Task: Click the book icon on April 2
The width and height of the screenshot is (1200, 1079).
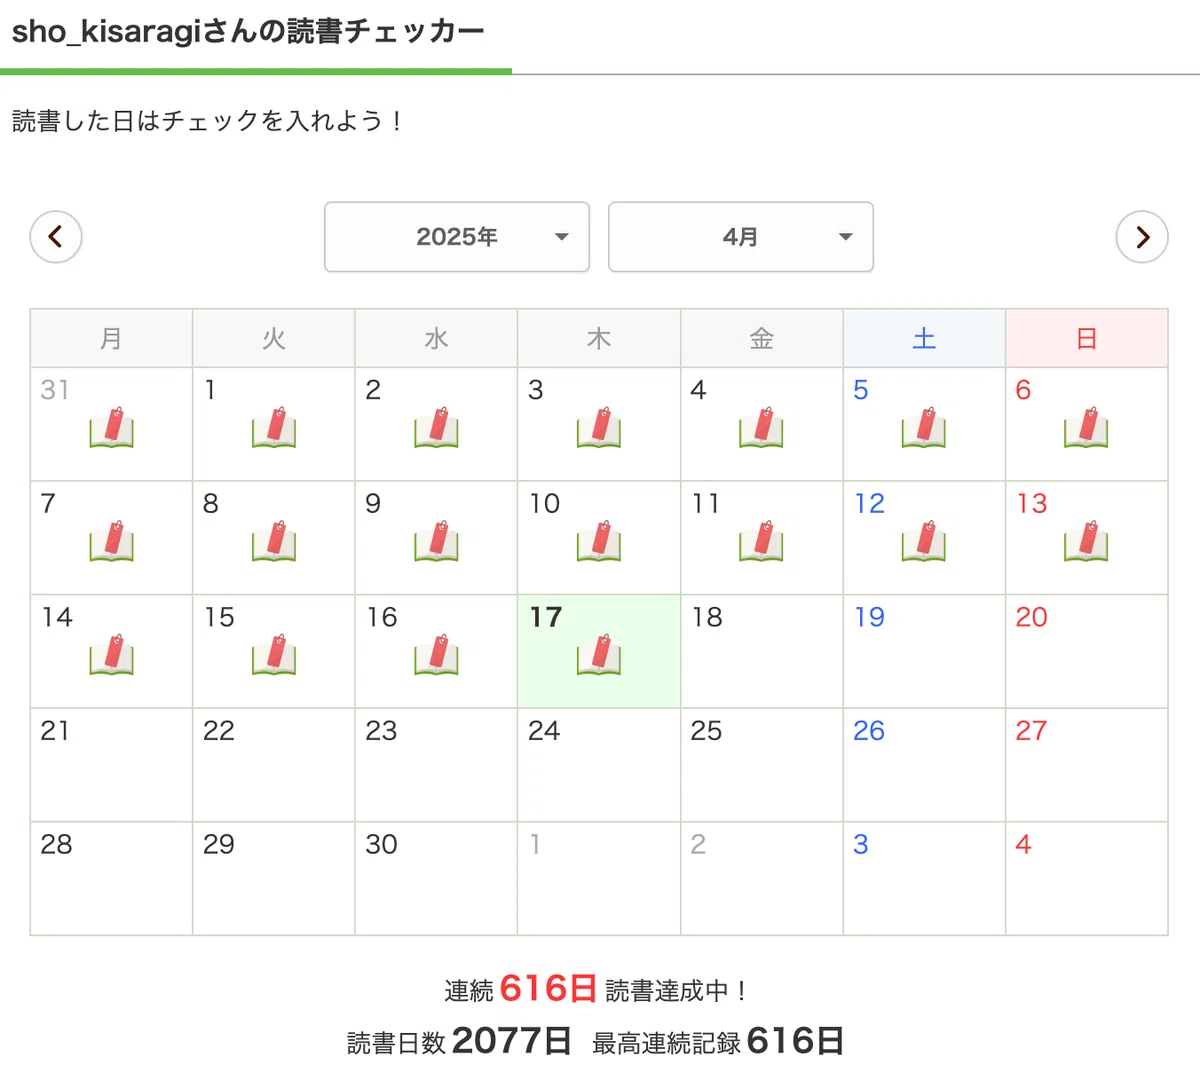Action: [x=437, y=427]
